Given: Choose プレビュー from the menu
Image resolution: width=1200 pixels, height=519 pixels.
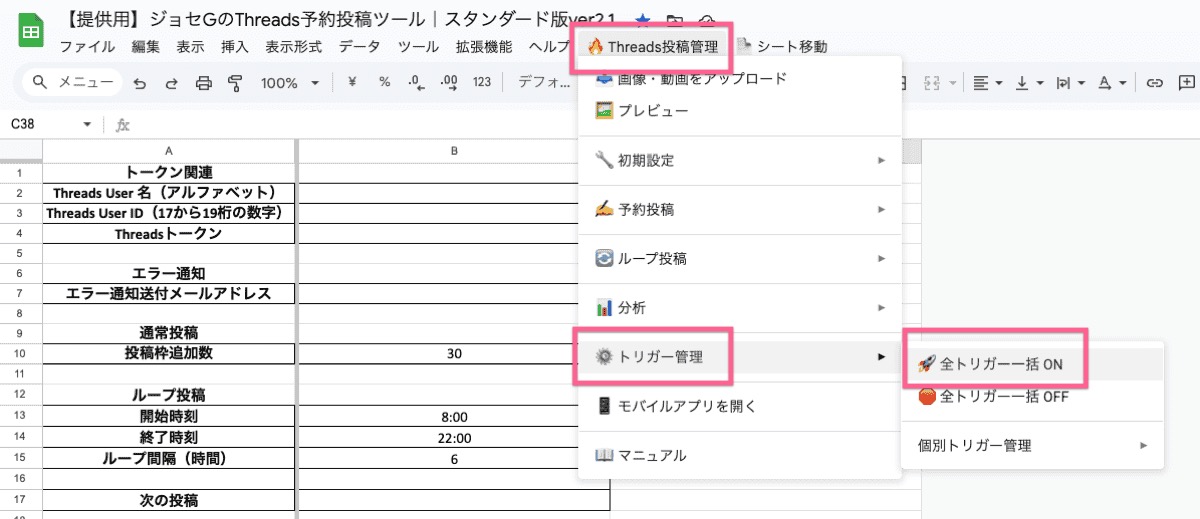Looking at the screenshot, I should 739,111.
